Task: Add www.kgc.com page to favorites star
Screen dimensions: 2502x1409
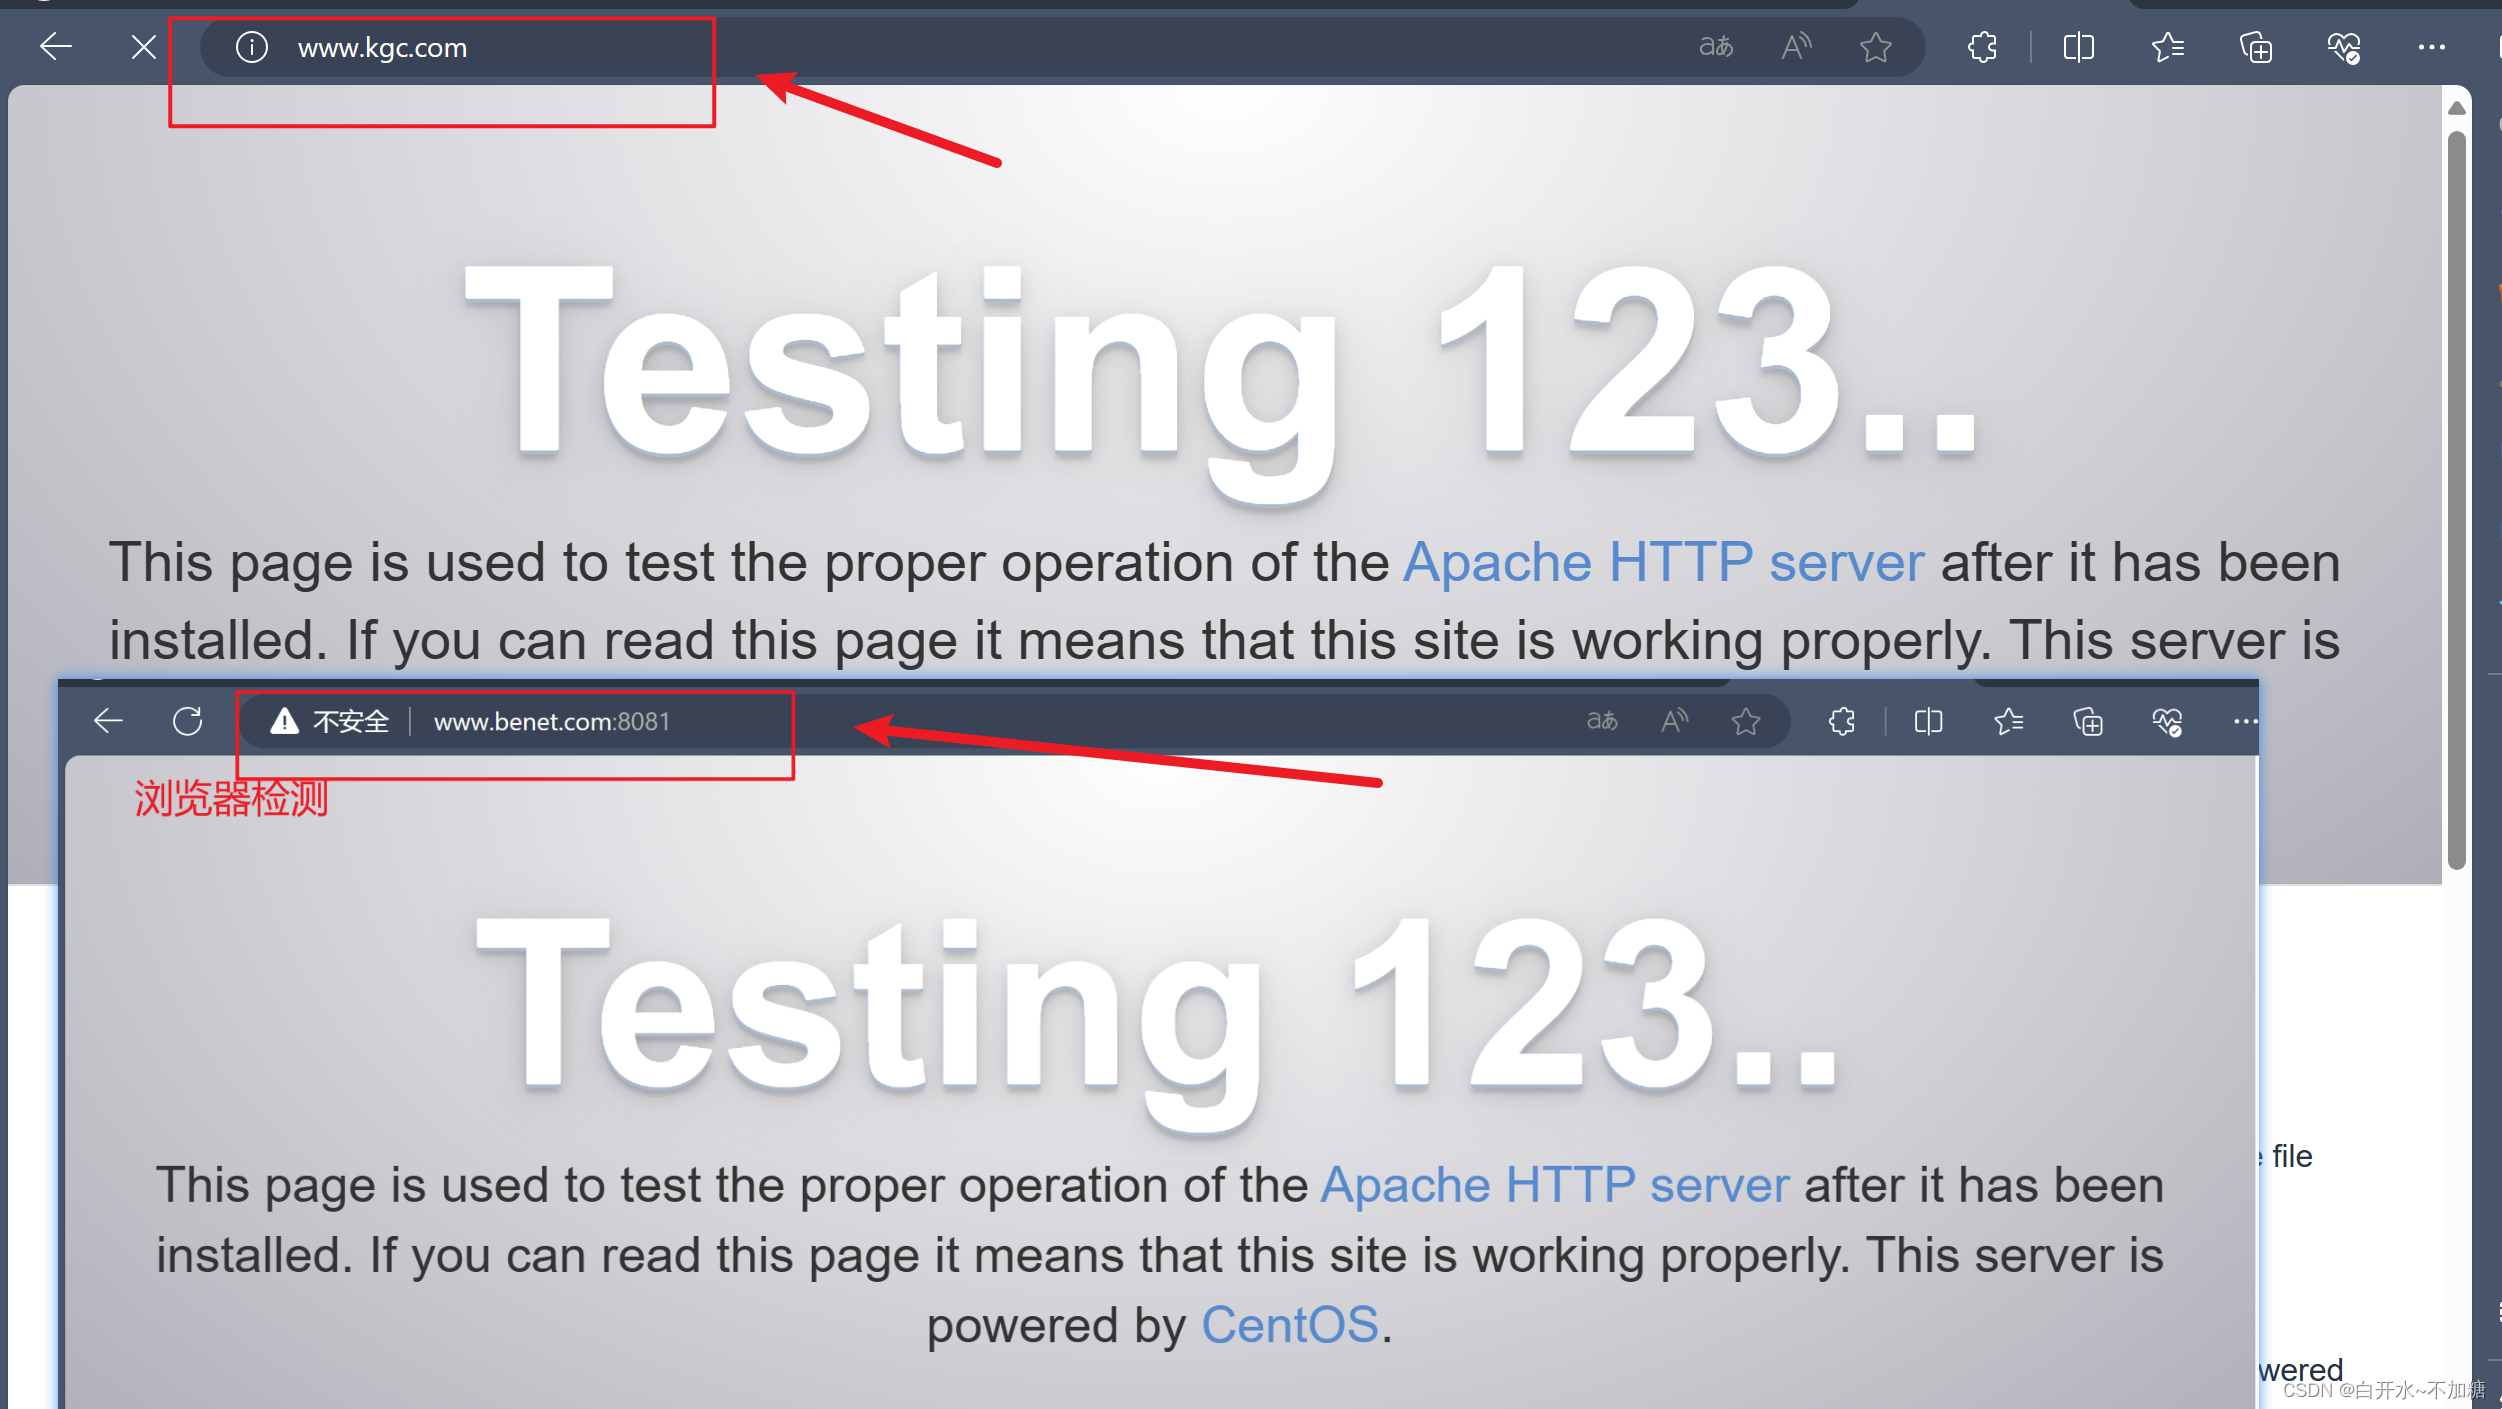Action: (x=1876, y=47)
